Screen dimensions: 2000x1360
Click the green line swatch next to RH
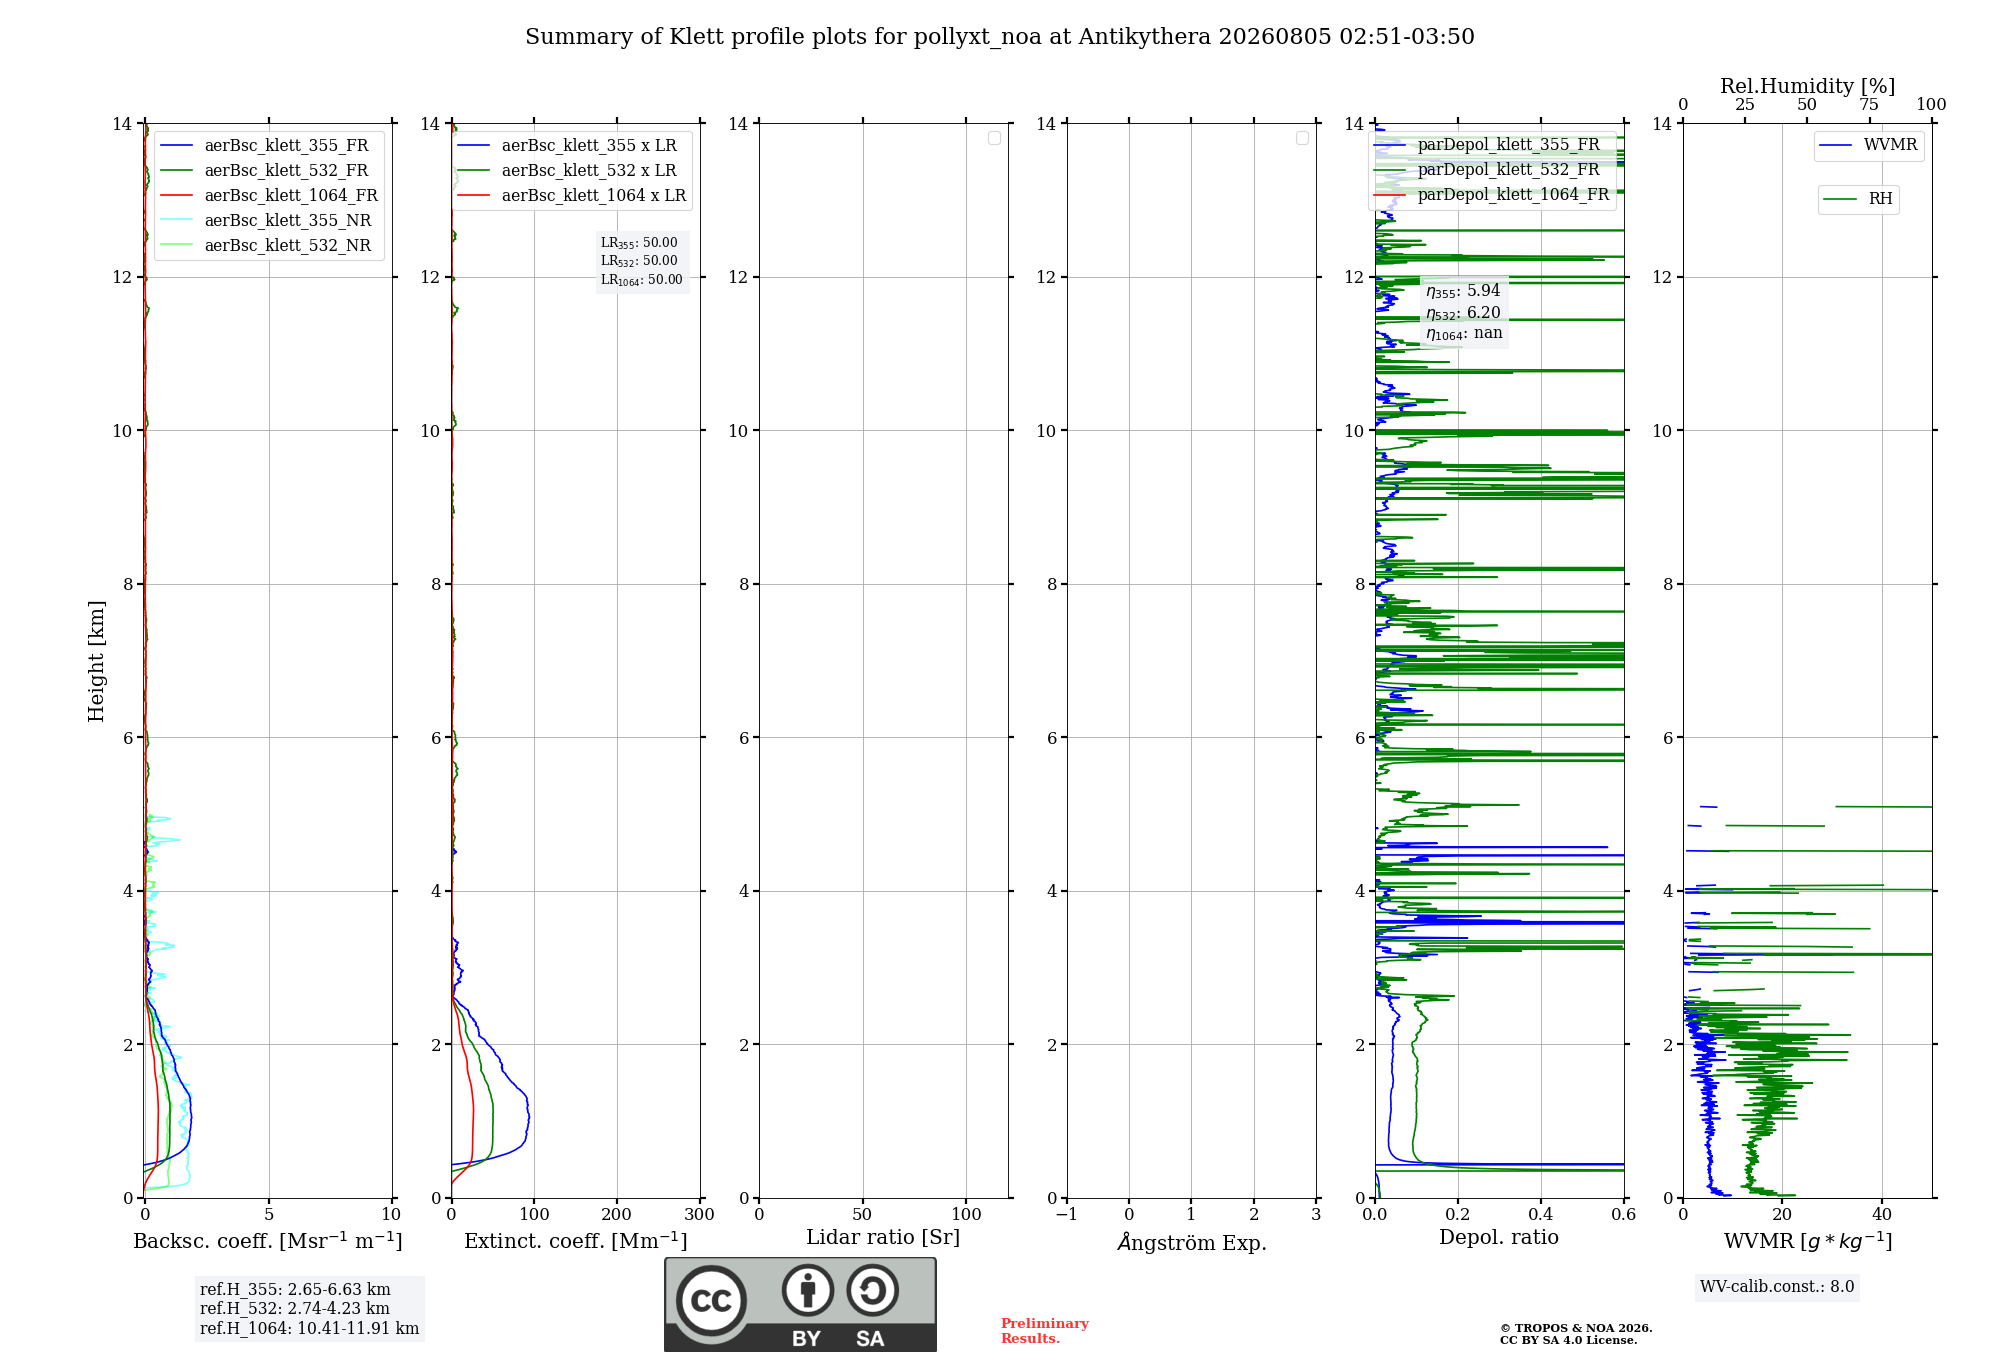(x=1840, y=199)
